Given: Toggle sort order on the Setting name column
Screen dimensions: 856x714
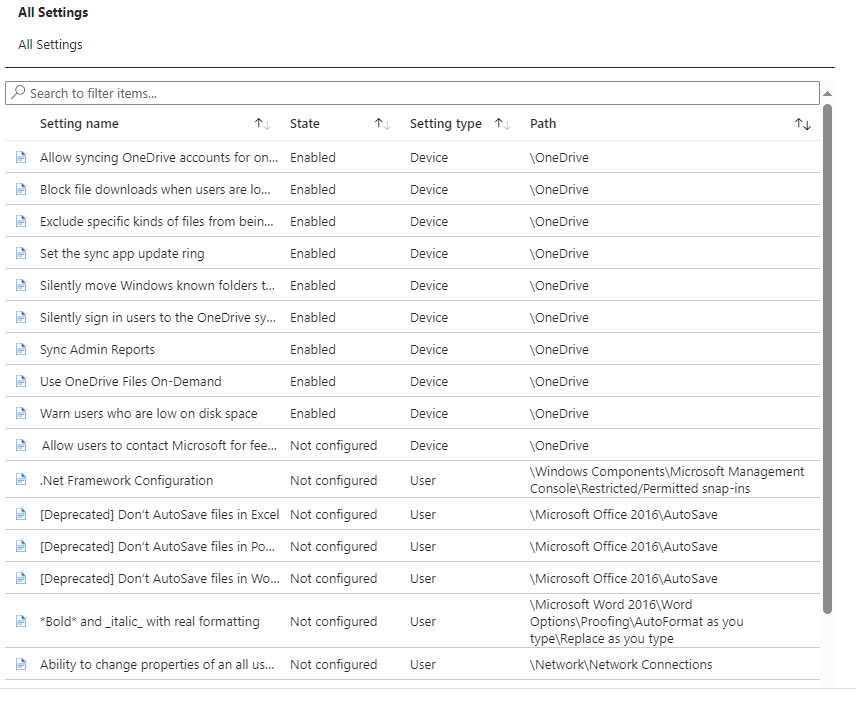Looking at the screenshot, I should click(260, 123).
